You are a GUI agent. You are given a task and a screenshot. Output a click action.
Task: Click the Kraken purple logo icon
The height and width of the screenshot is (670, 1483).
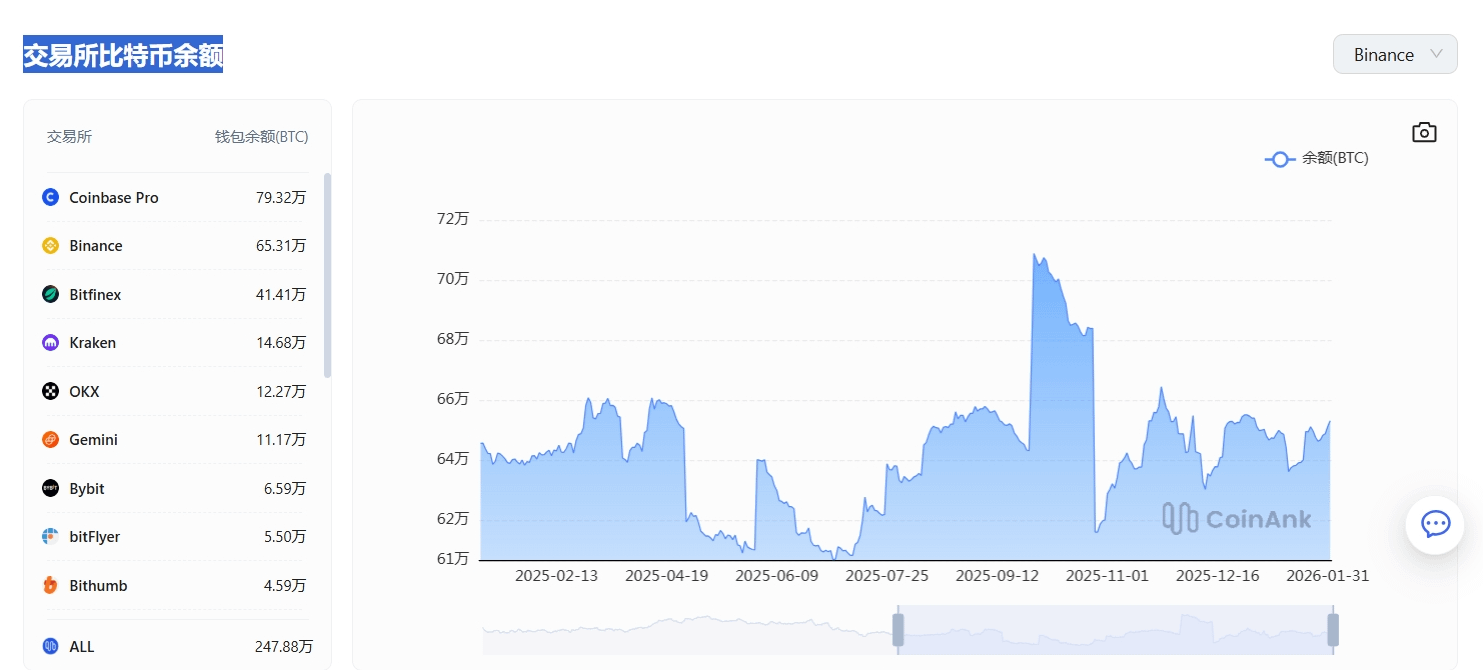51,342
